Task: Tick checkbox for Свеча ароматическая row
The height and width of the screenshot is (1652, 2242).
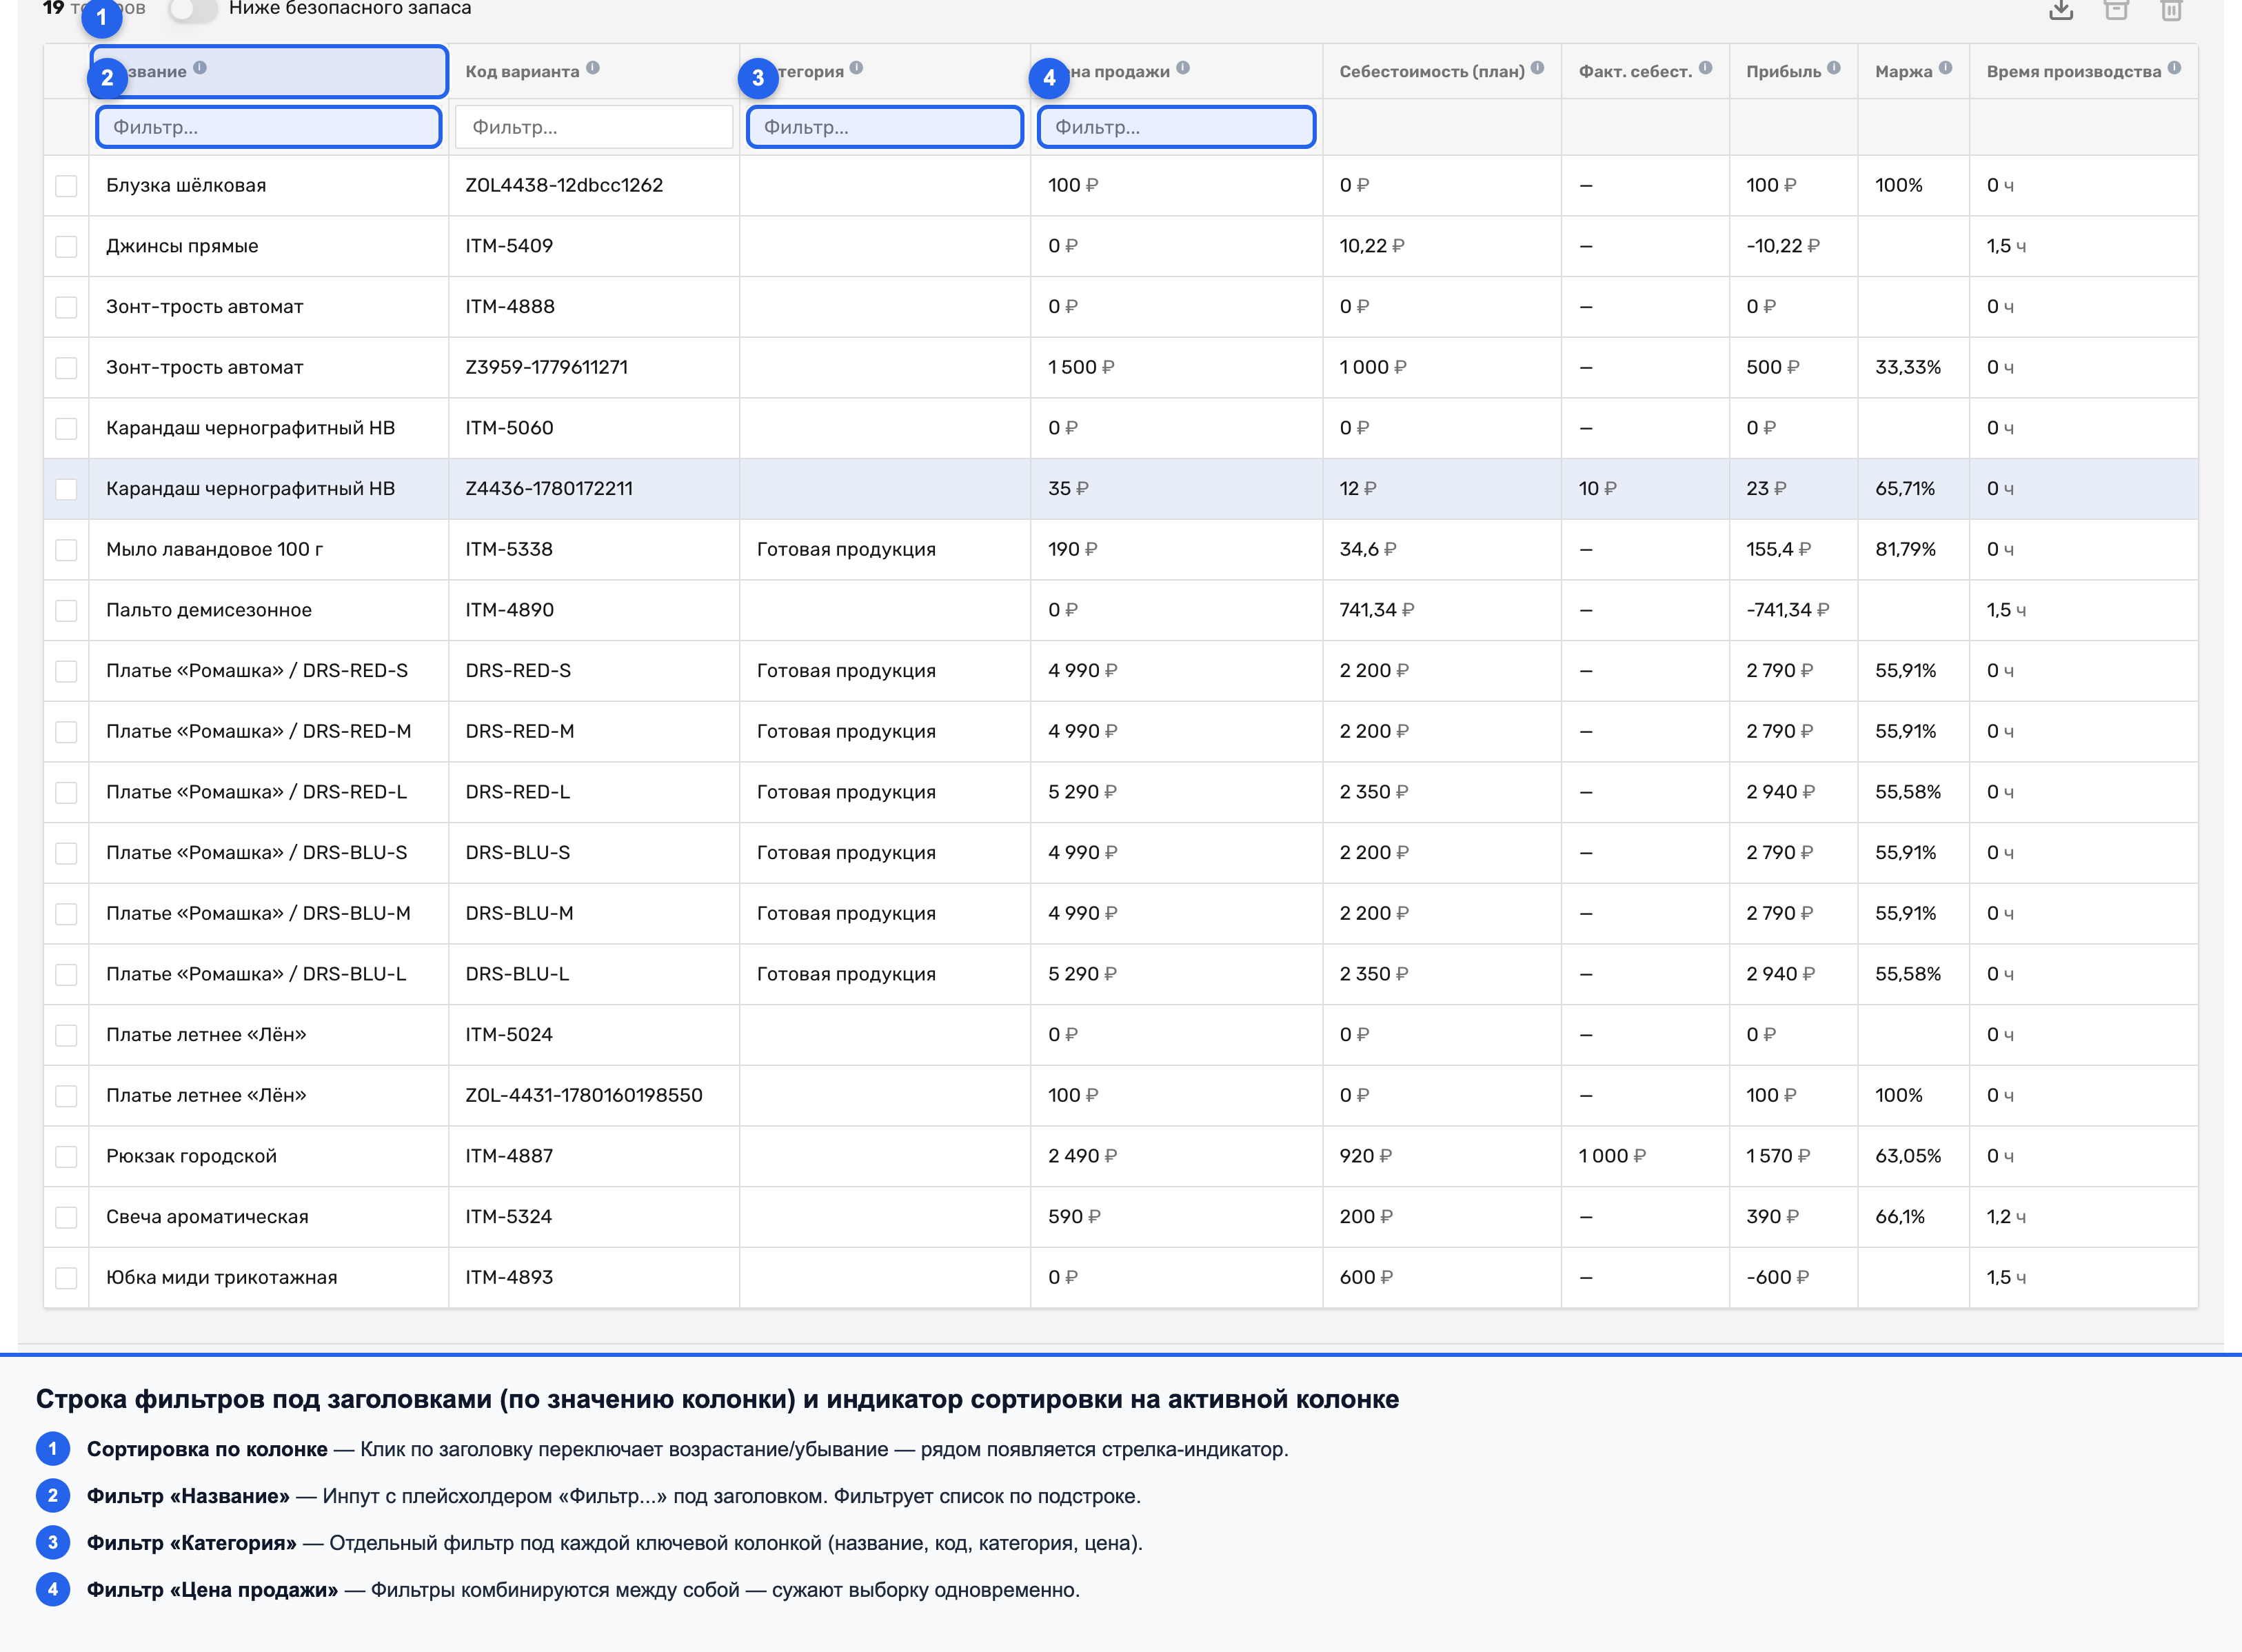Action: click(x=66, y=1217)
